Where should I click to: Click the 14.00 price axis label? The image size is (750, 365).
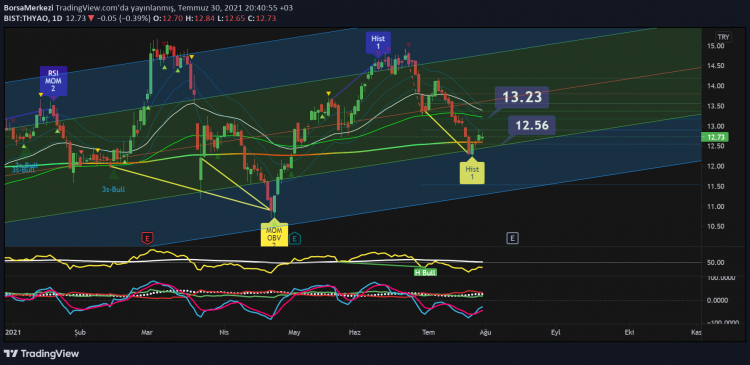coord(715,86)
